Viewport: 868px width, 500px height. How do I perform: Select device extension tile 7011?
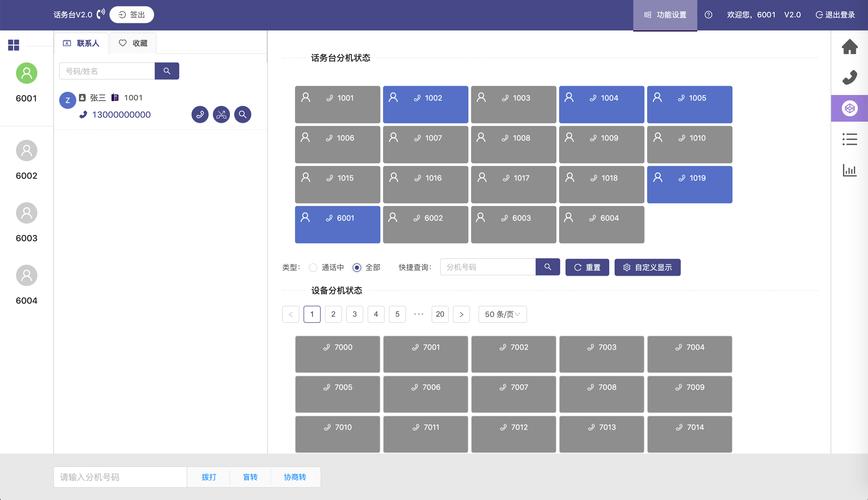click(x=426, y=434)
